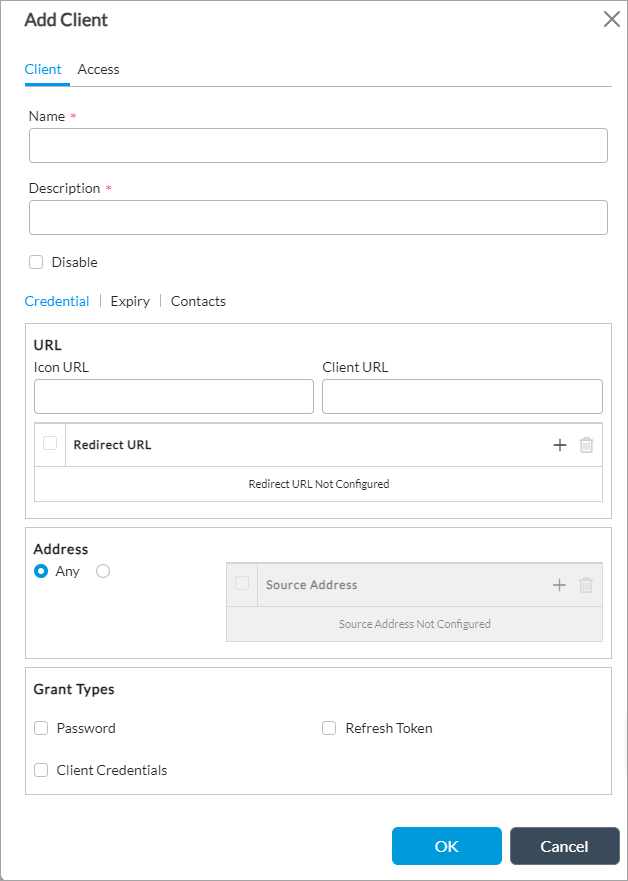Check the Client Credentials grant type
Image resolution: width=628 pixels, height=881 pixels.
[42, 770]
